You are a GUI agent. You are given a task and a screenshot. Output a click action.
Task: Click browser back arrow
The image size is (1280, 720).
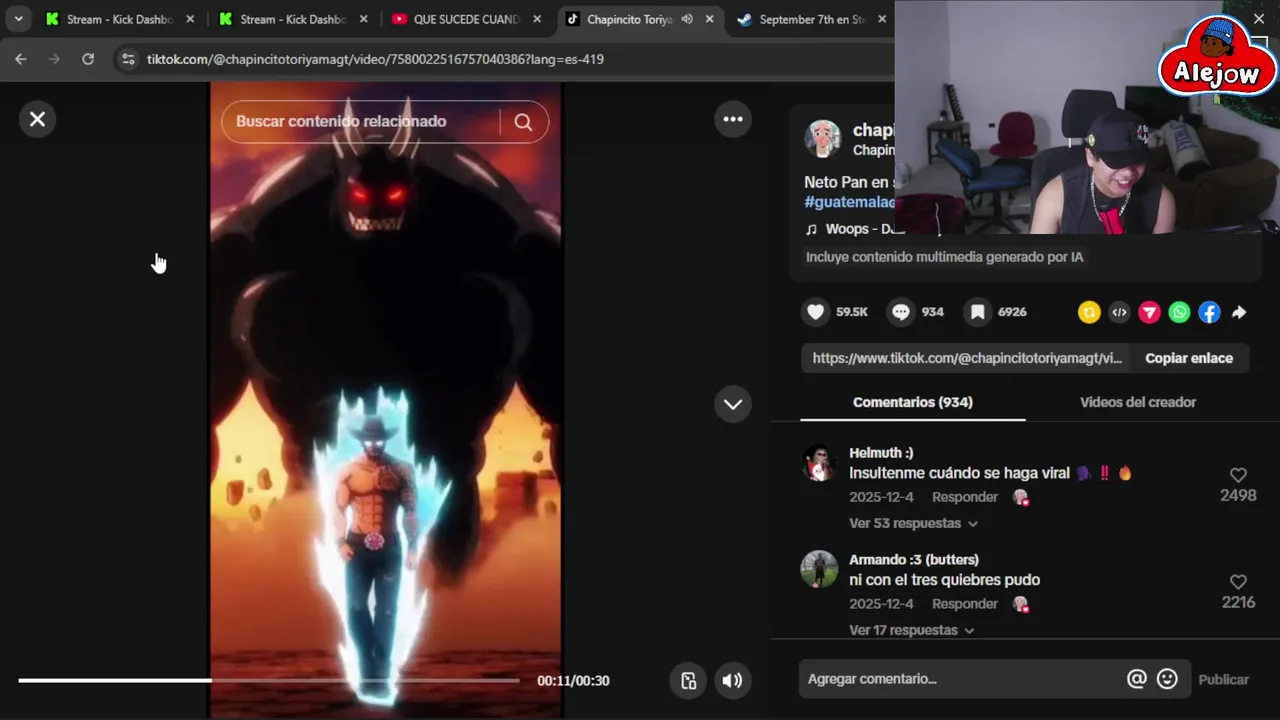point(21,59)
